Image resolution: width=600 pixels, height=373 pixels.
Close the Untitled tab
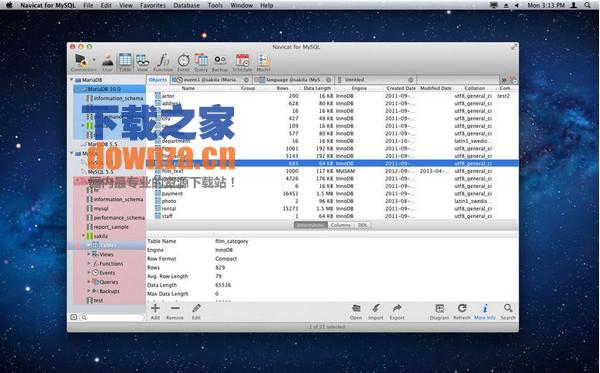pos(411,80)
